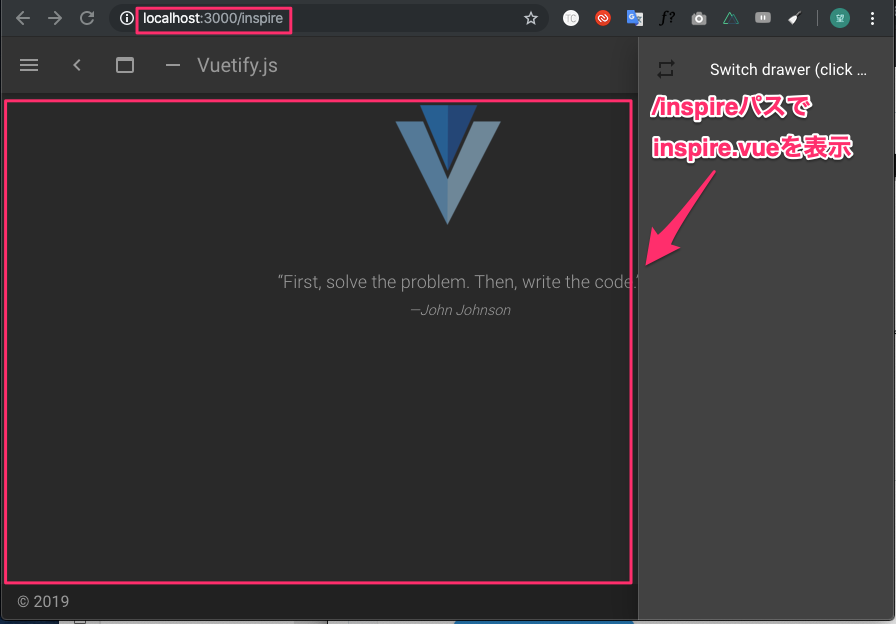Image resolution: width=896 pixels, height=624 pixels.
Task: Open the Chrome profile avatar
Action: click(x=840, y=18)
